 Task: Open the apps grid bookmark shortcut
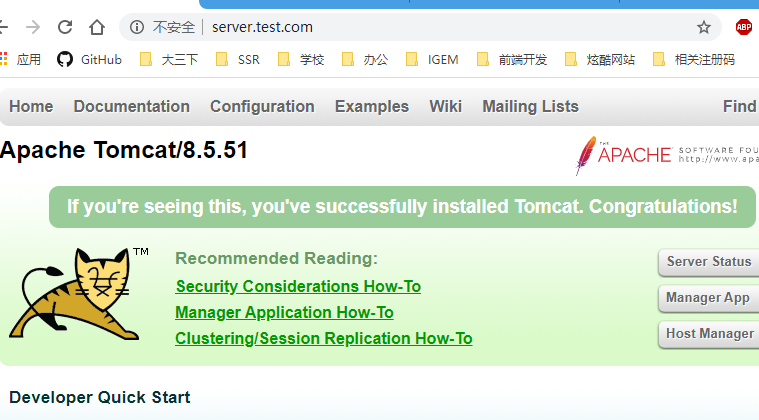[x=21, y=59]
